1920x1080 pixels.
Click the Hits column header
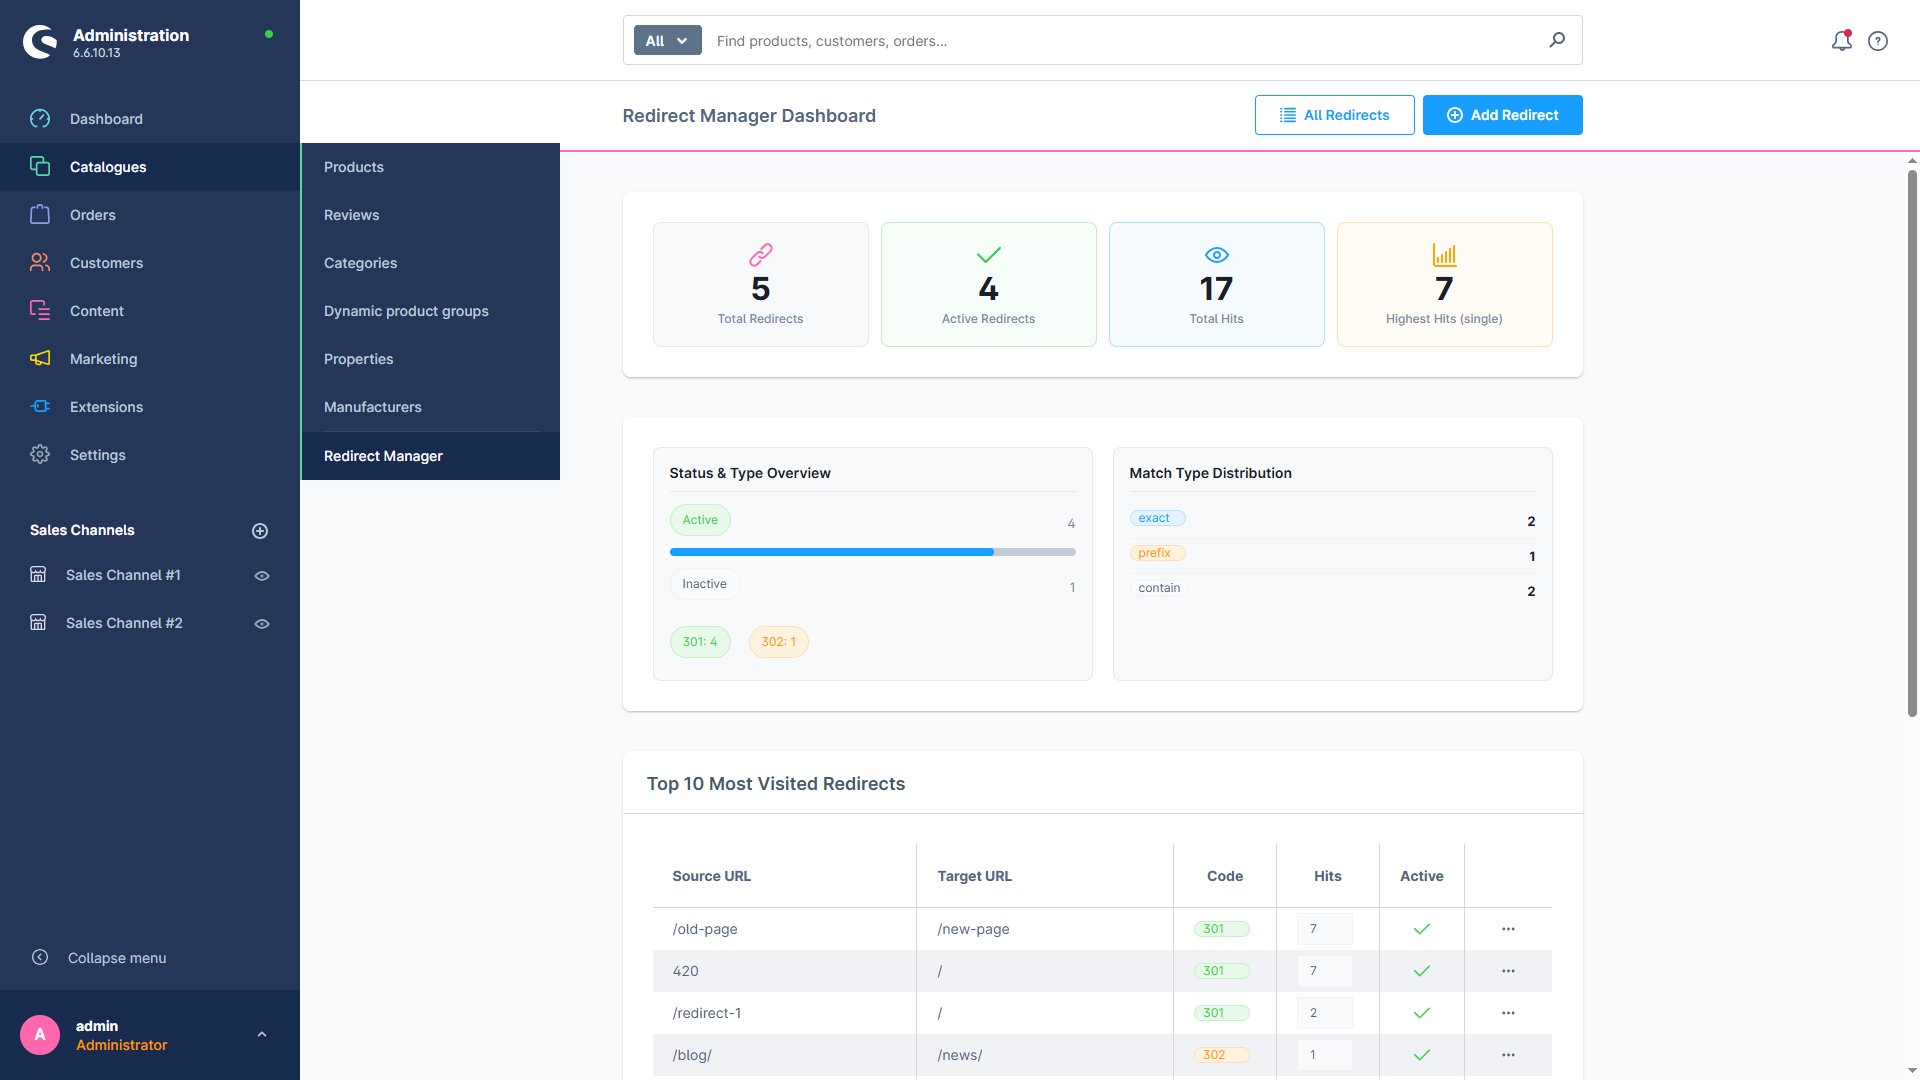point(1327,876)
